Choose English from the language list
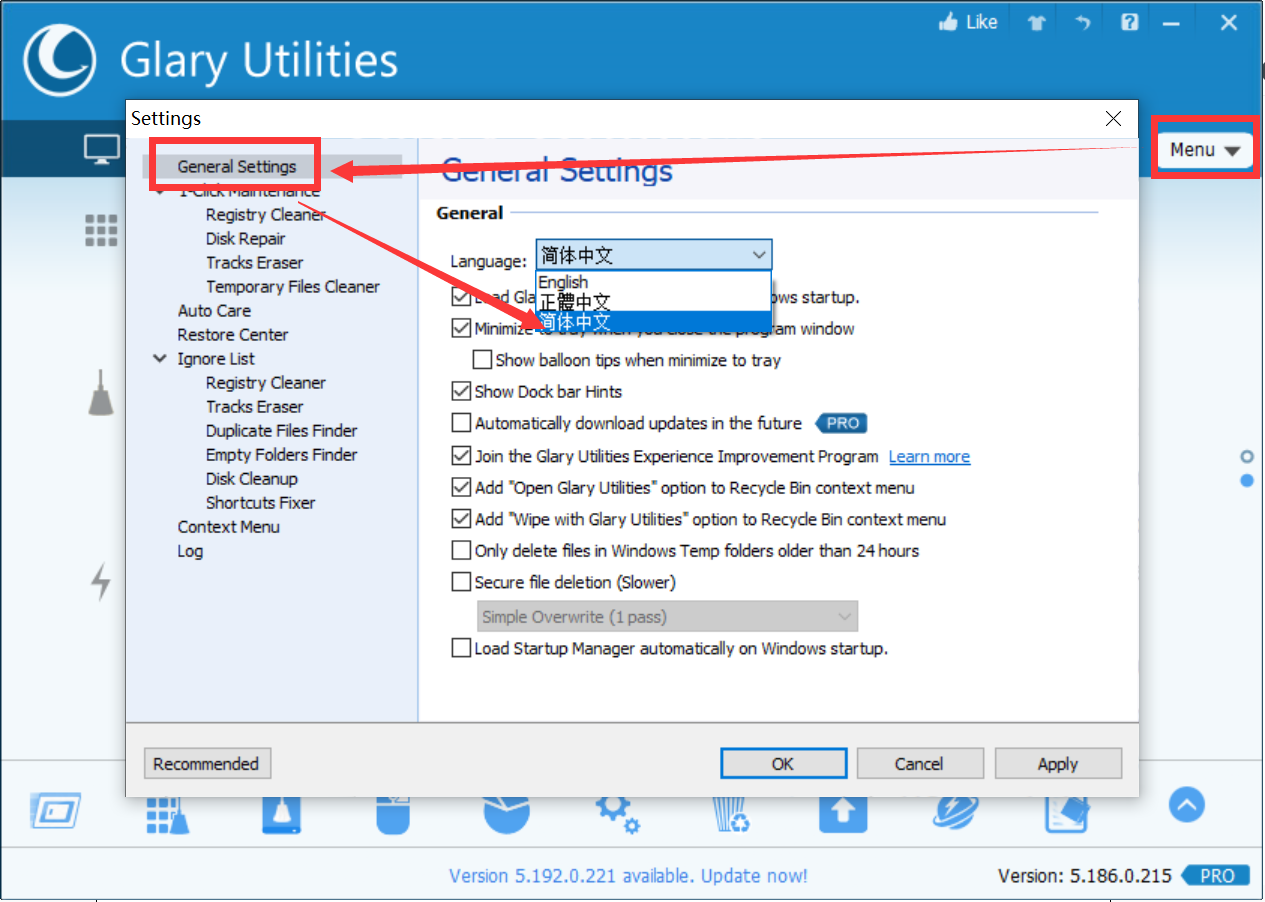 click(x=654, y=282)
